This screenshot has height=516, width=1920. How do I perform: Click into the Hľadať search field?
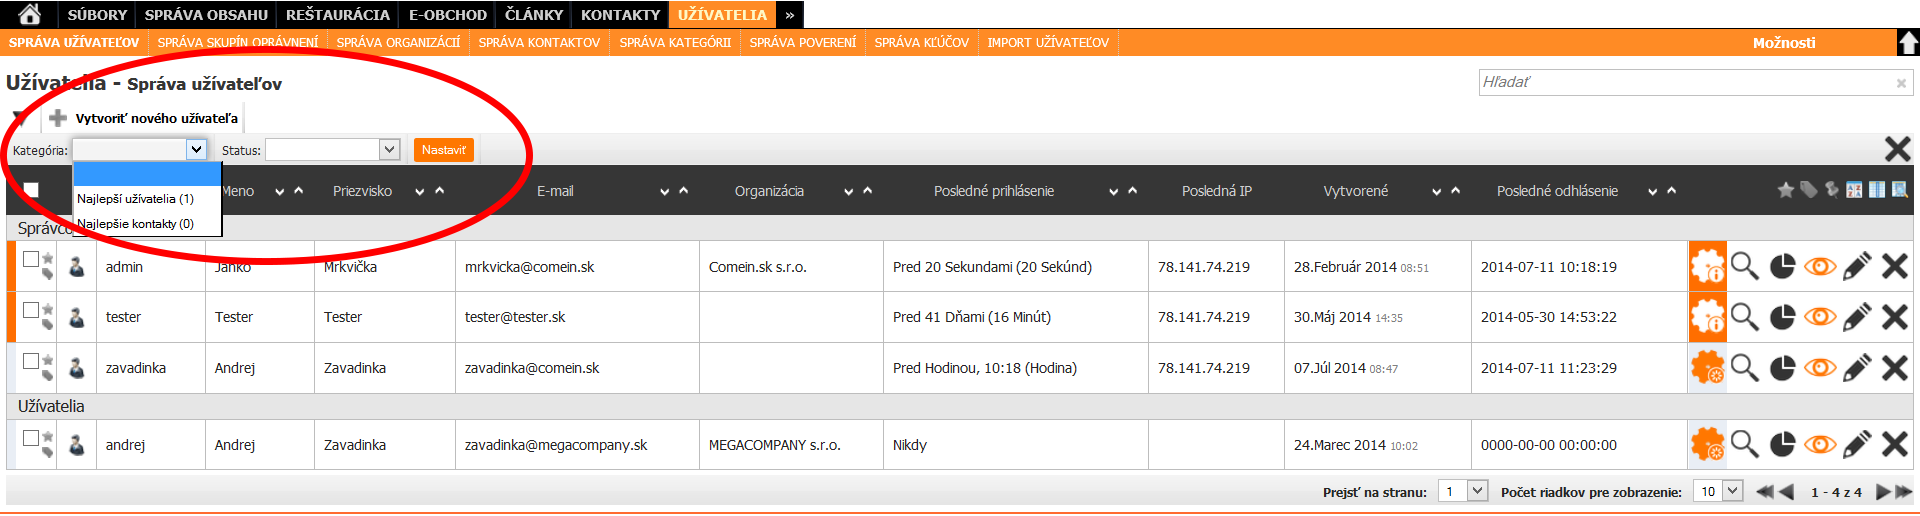(1685, 82)
